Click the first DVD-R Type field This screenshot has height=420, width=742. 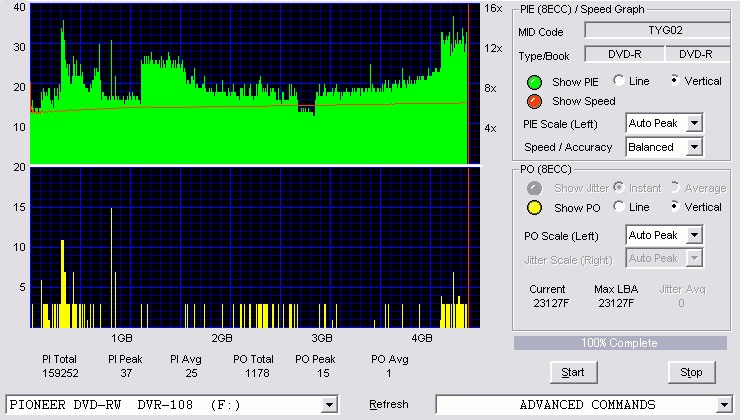click(x=625, y=54)
